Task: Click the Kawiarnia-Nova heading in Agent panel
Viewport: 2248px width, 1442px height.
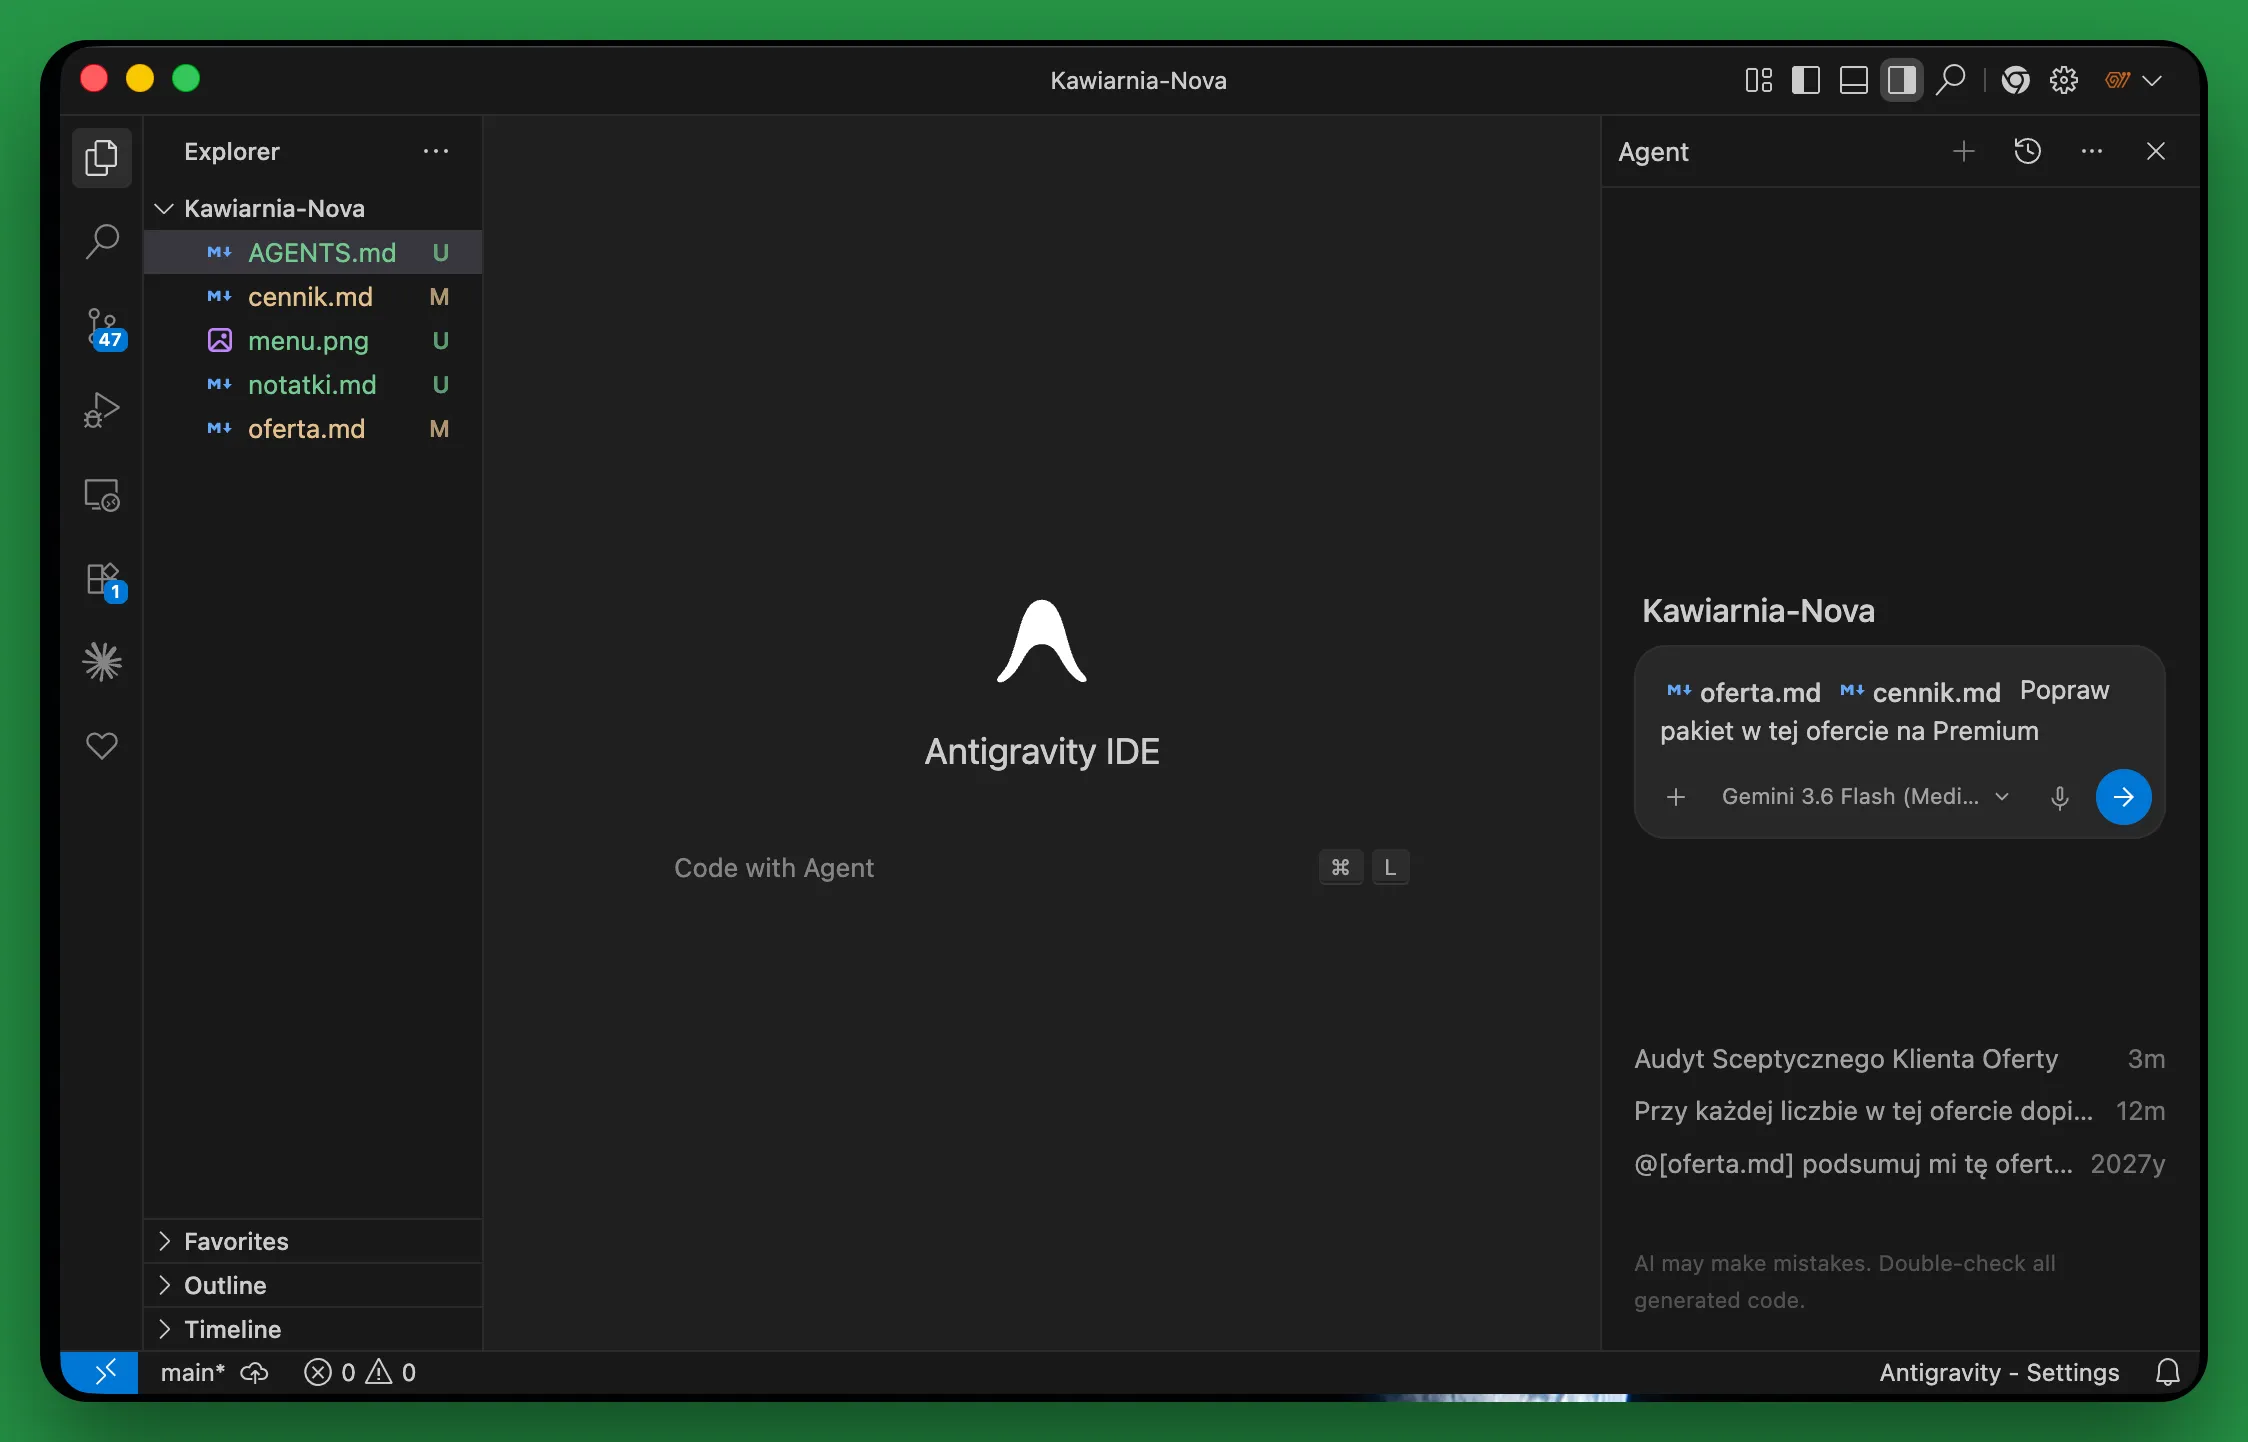Action: (x=1758, y=611)
